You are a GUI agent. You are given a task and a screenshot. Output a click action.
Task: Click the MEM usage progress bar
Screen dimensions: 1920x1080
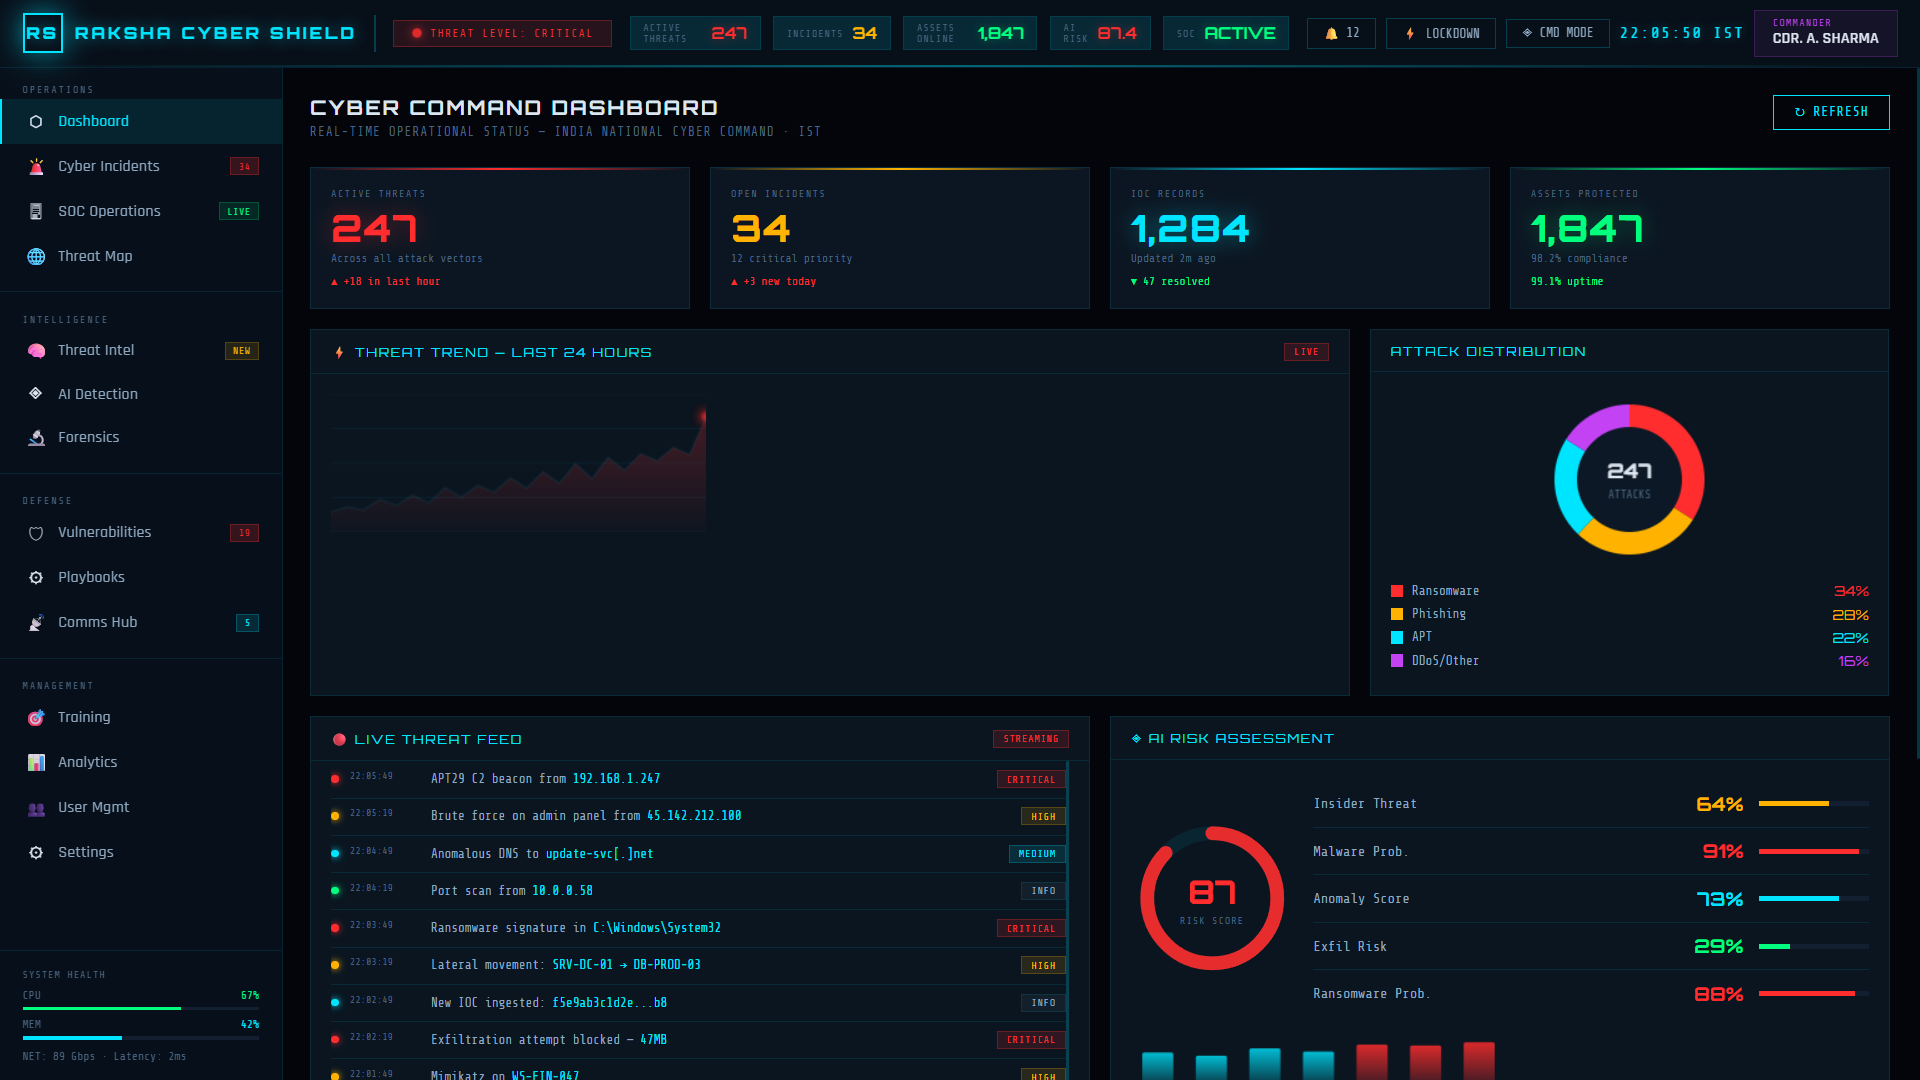pos(141,1038)
